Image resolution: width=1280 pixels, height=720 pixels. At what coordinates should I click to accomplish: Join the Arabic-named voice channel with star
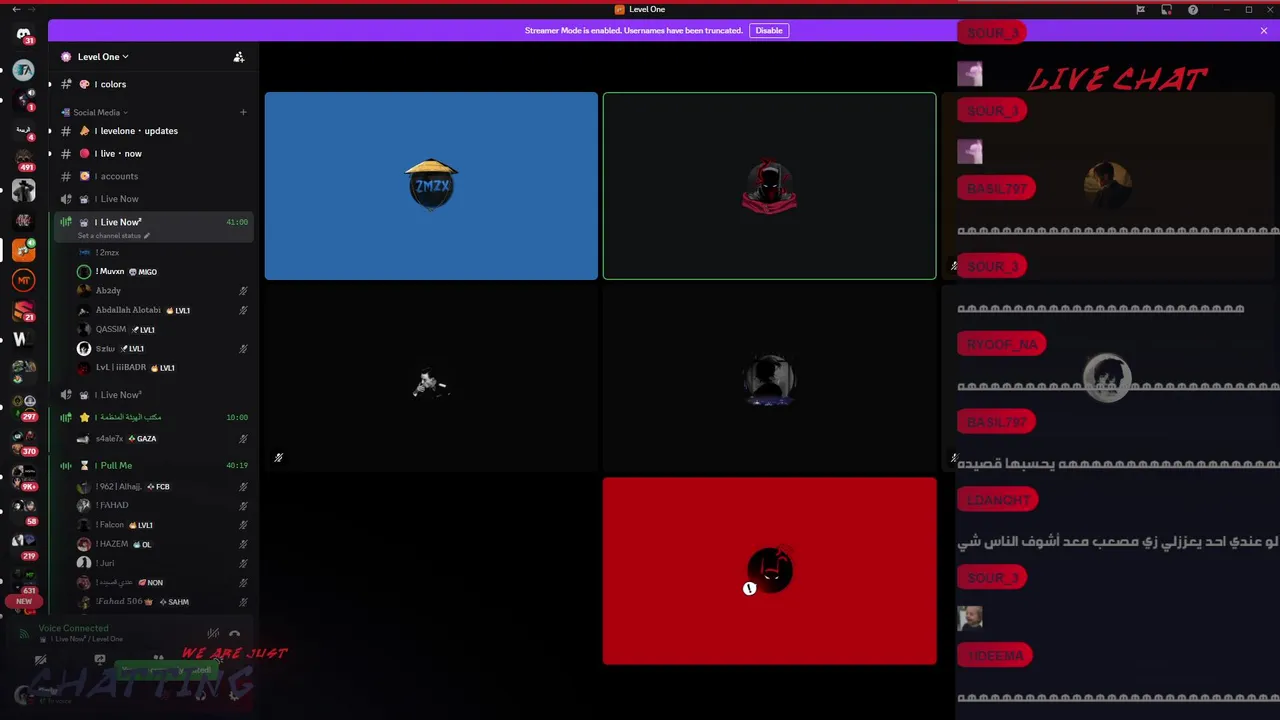coord(153,417)
